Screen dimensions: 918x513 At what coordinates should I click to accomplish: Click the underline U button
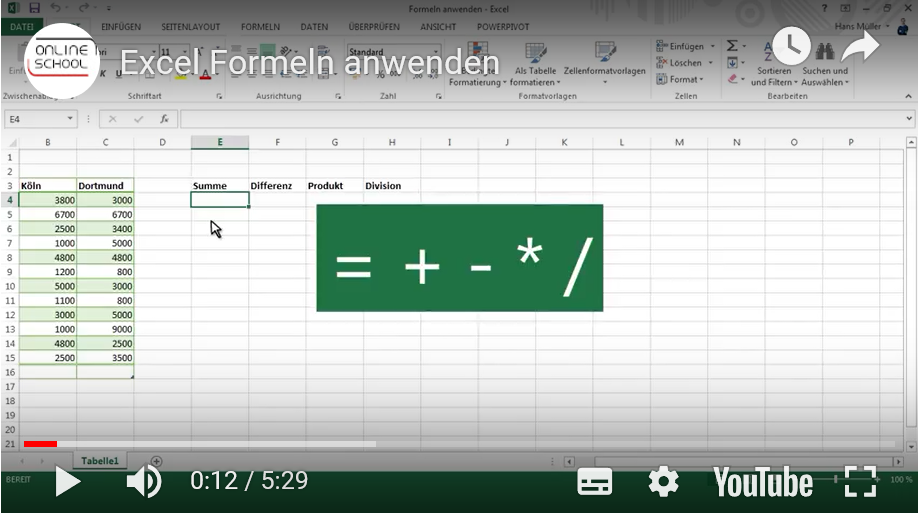click(118, 74)
